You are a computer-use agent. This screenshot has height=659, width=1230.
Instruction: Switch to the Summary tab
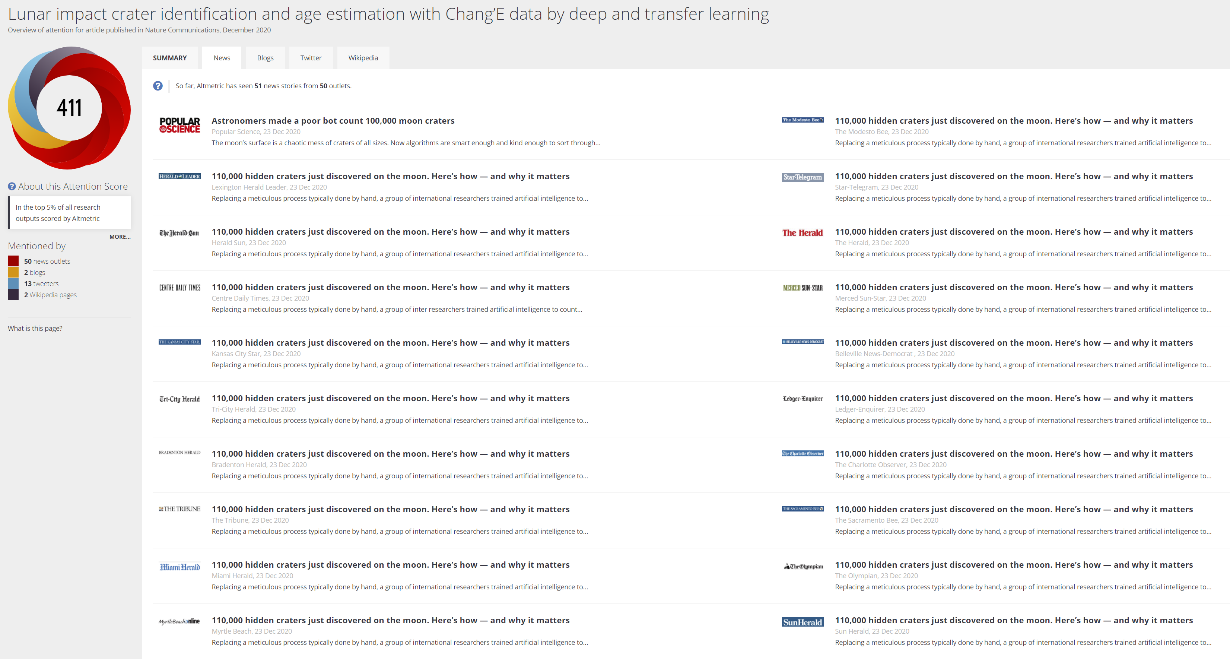click(169, 58)
